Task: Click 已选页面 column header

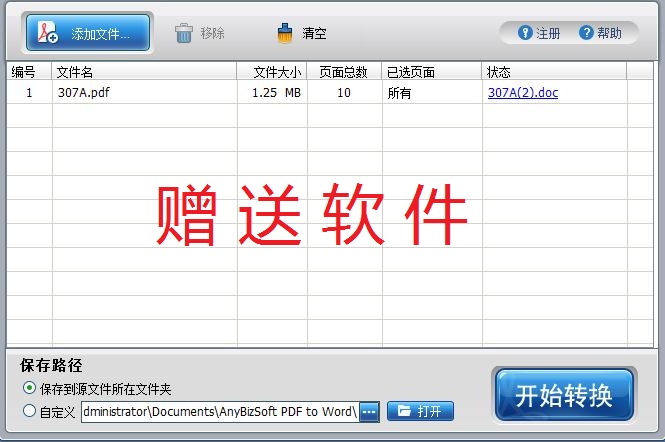Action: tap(432, 71)
